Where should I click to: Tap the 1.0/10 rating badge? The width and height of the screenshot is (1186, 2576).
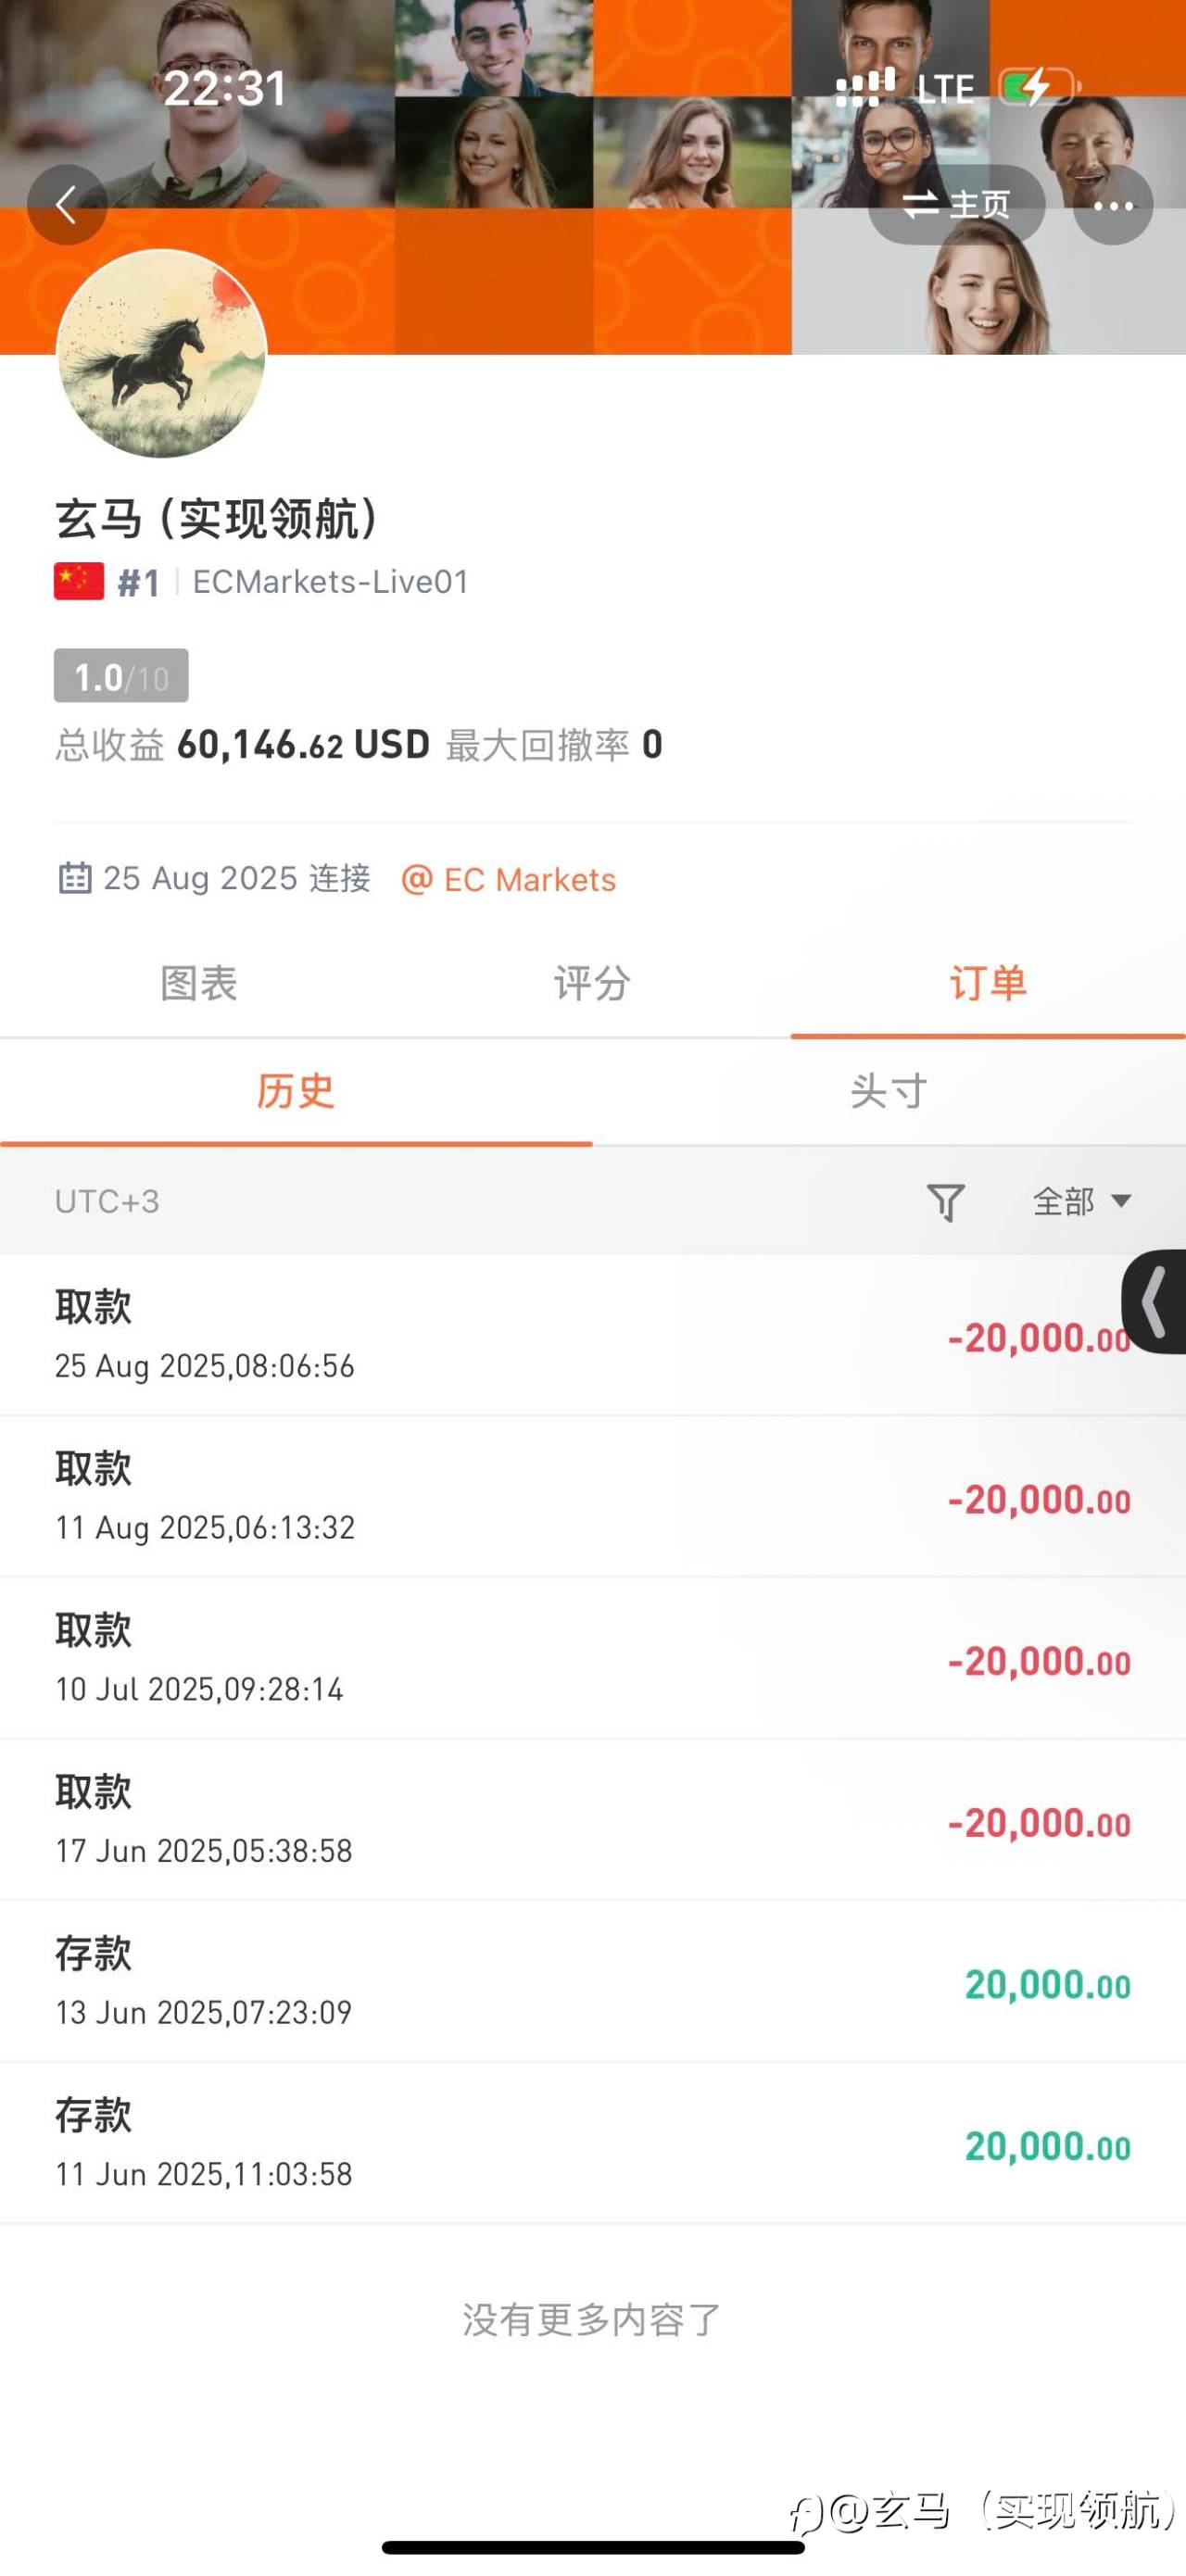121,677
